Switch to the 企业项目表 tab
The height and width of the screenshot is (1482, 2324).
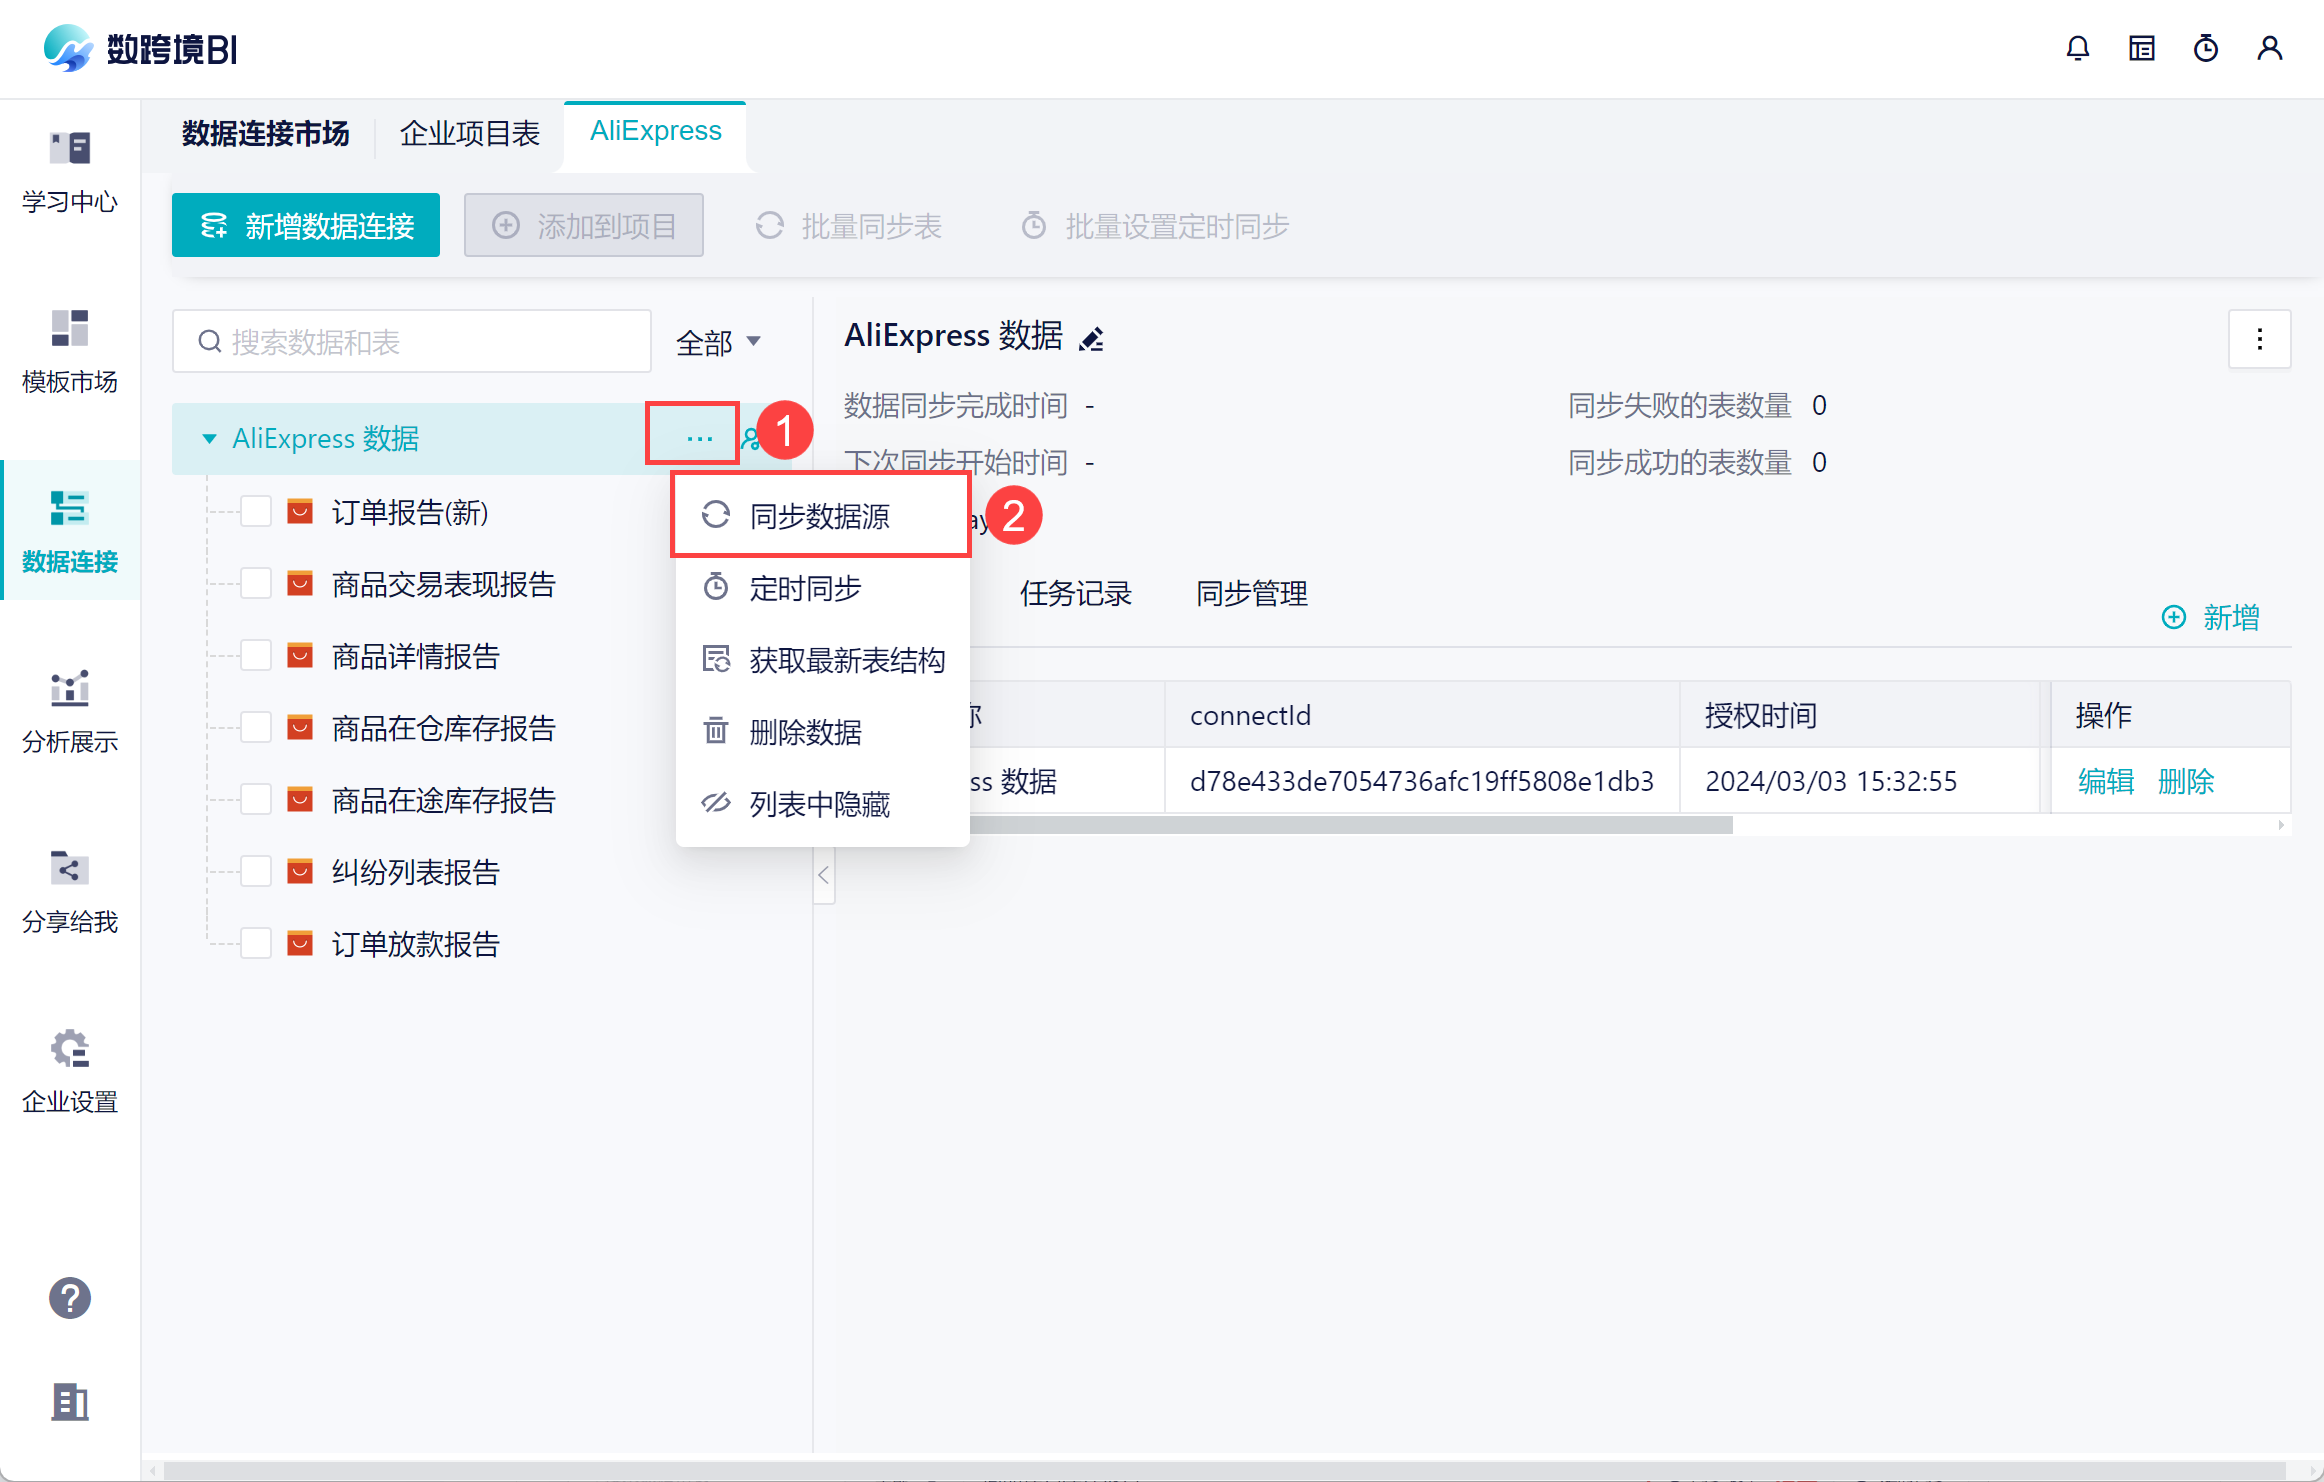(x=469, y=133)
